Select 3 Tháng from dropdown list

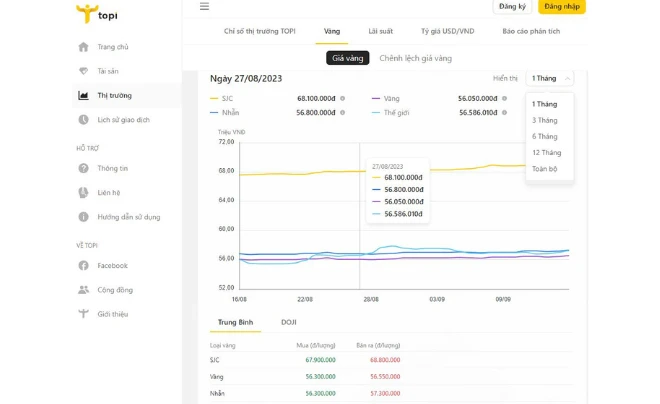tap(545, 120)
